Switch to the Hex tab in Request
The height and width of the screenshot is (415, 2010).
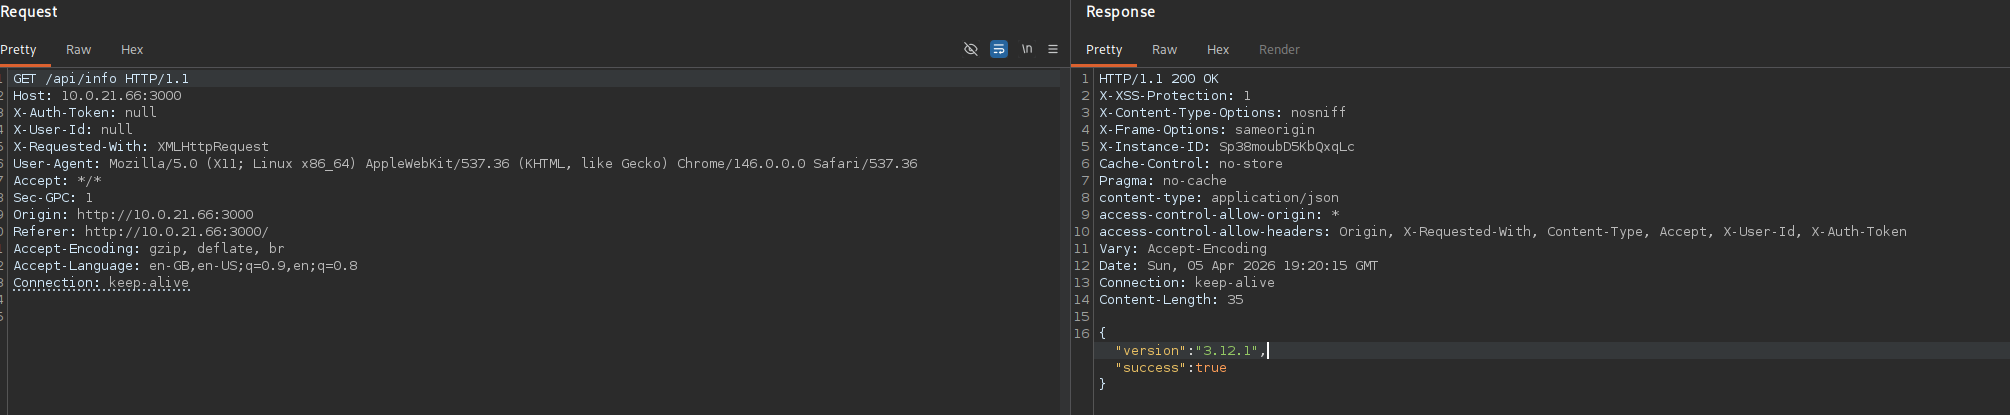(x=132, y=49)
